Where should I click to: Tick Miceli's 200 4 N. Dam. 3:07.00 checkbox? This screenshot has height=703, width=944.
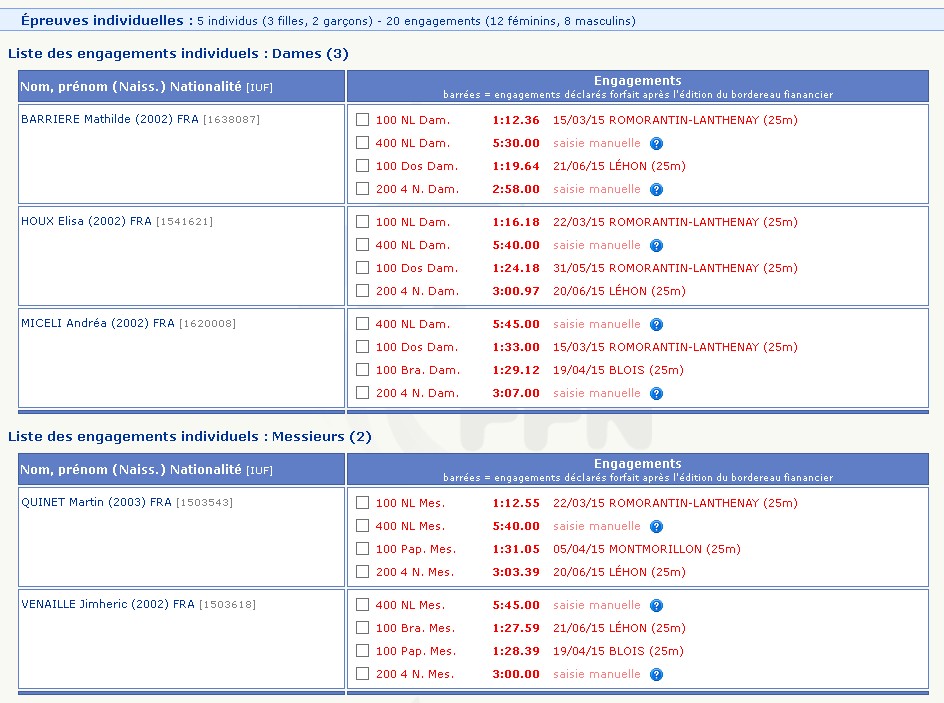pos(362,392)
